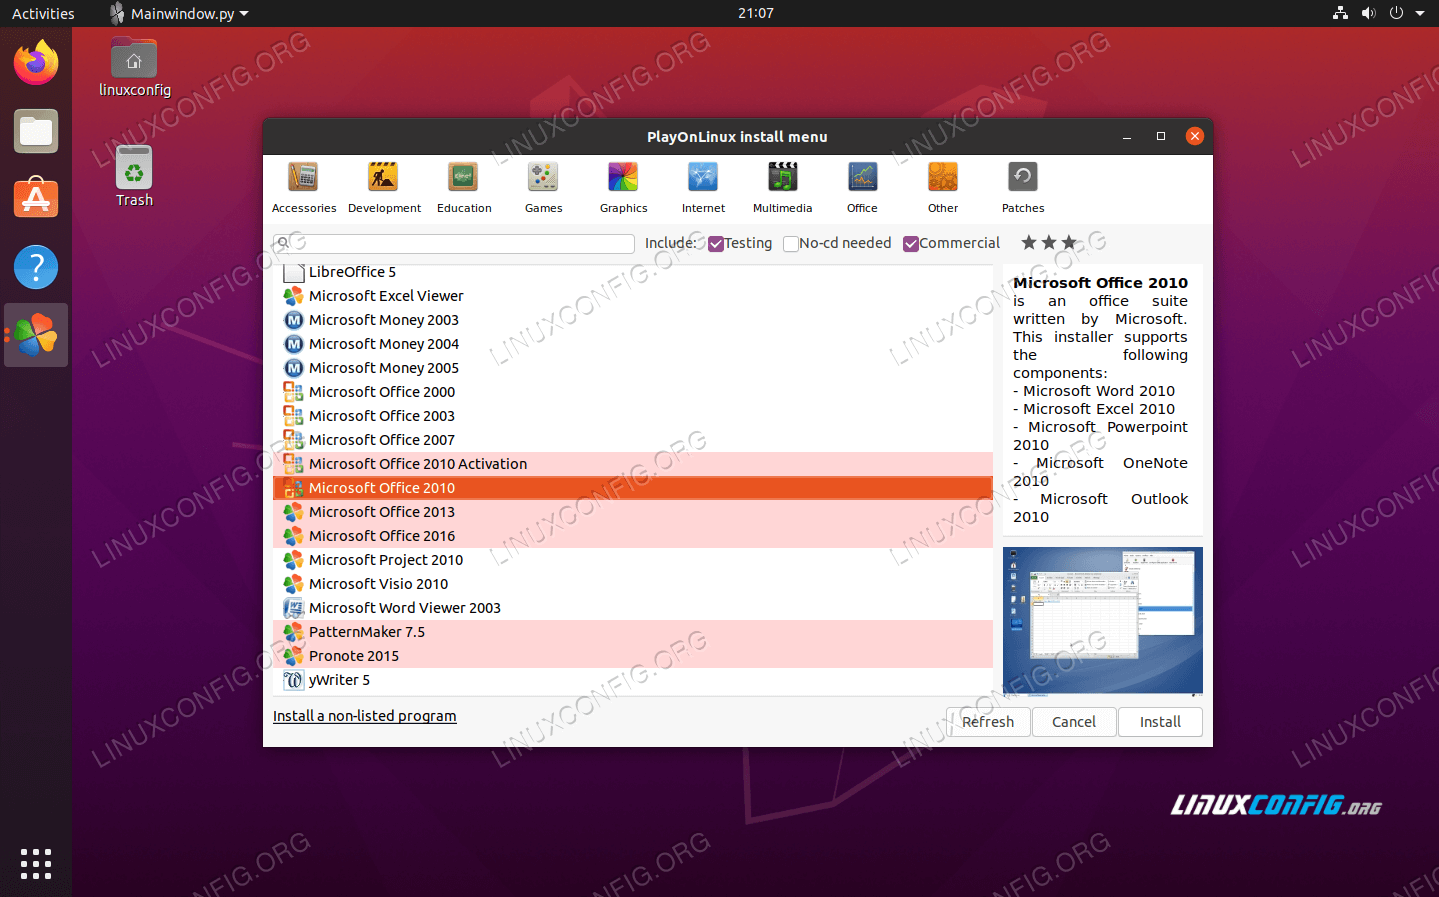Select Microsoft Office 2010 Activation

point(633,464)
